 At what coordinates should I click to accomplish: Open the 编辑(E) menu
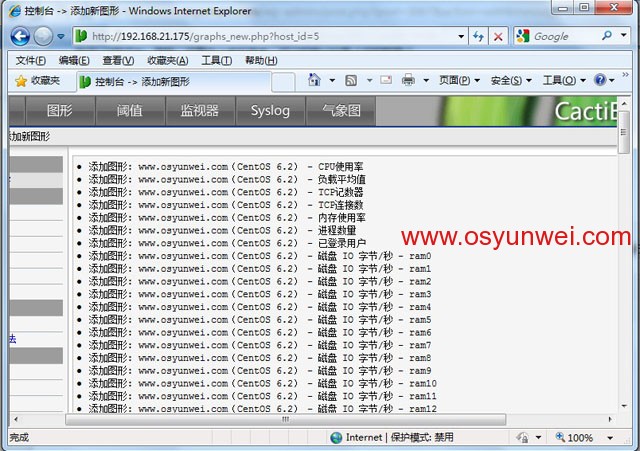point(74,61)
